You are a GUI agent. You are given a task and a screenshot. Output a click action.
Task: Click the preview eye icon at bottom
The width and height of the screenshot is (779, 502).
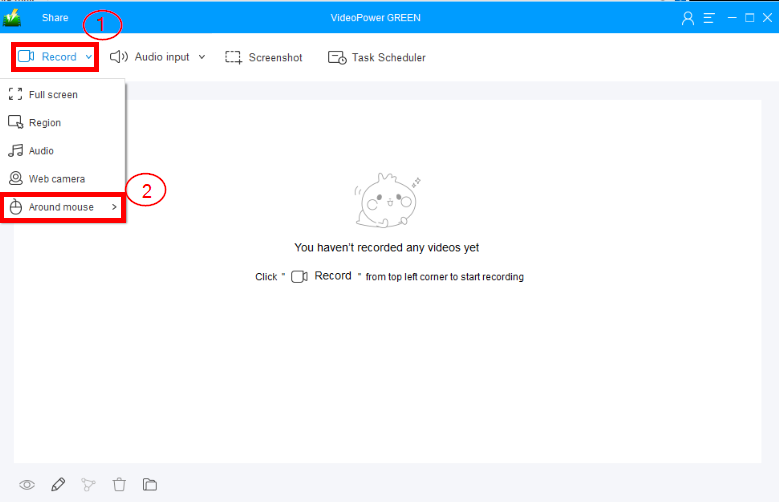pyautogui.click(x=27, y=485)
